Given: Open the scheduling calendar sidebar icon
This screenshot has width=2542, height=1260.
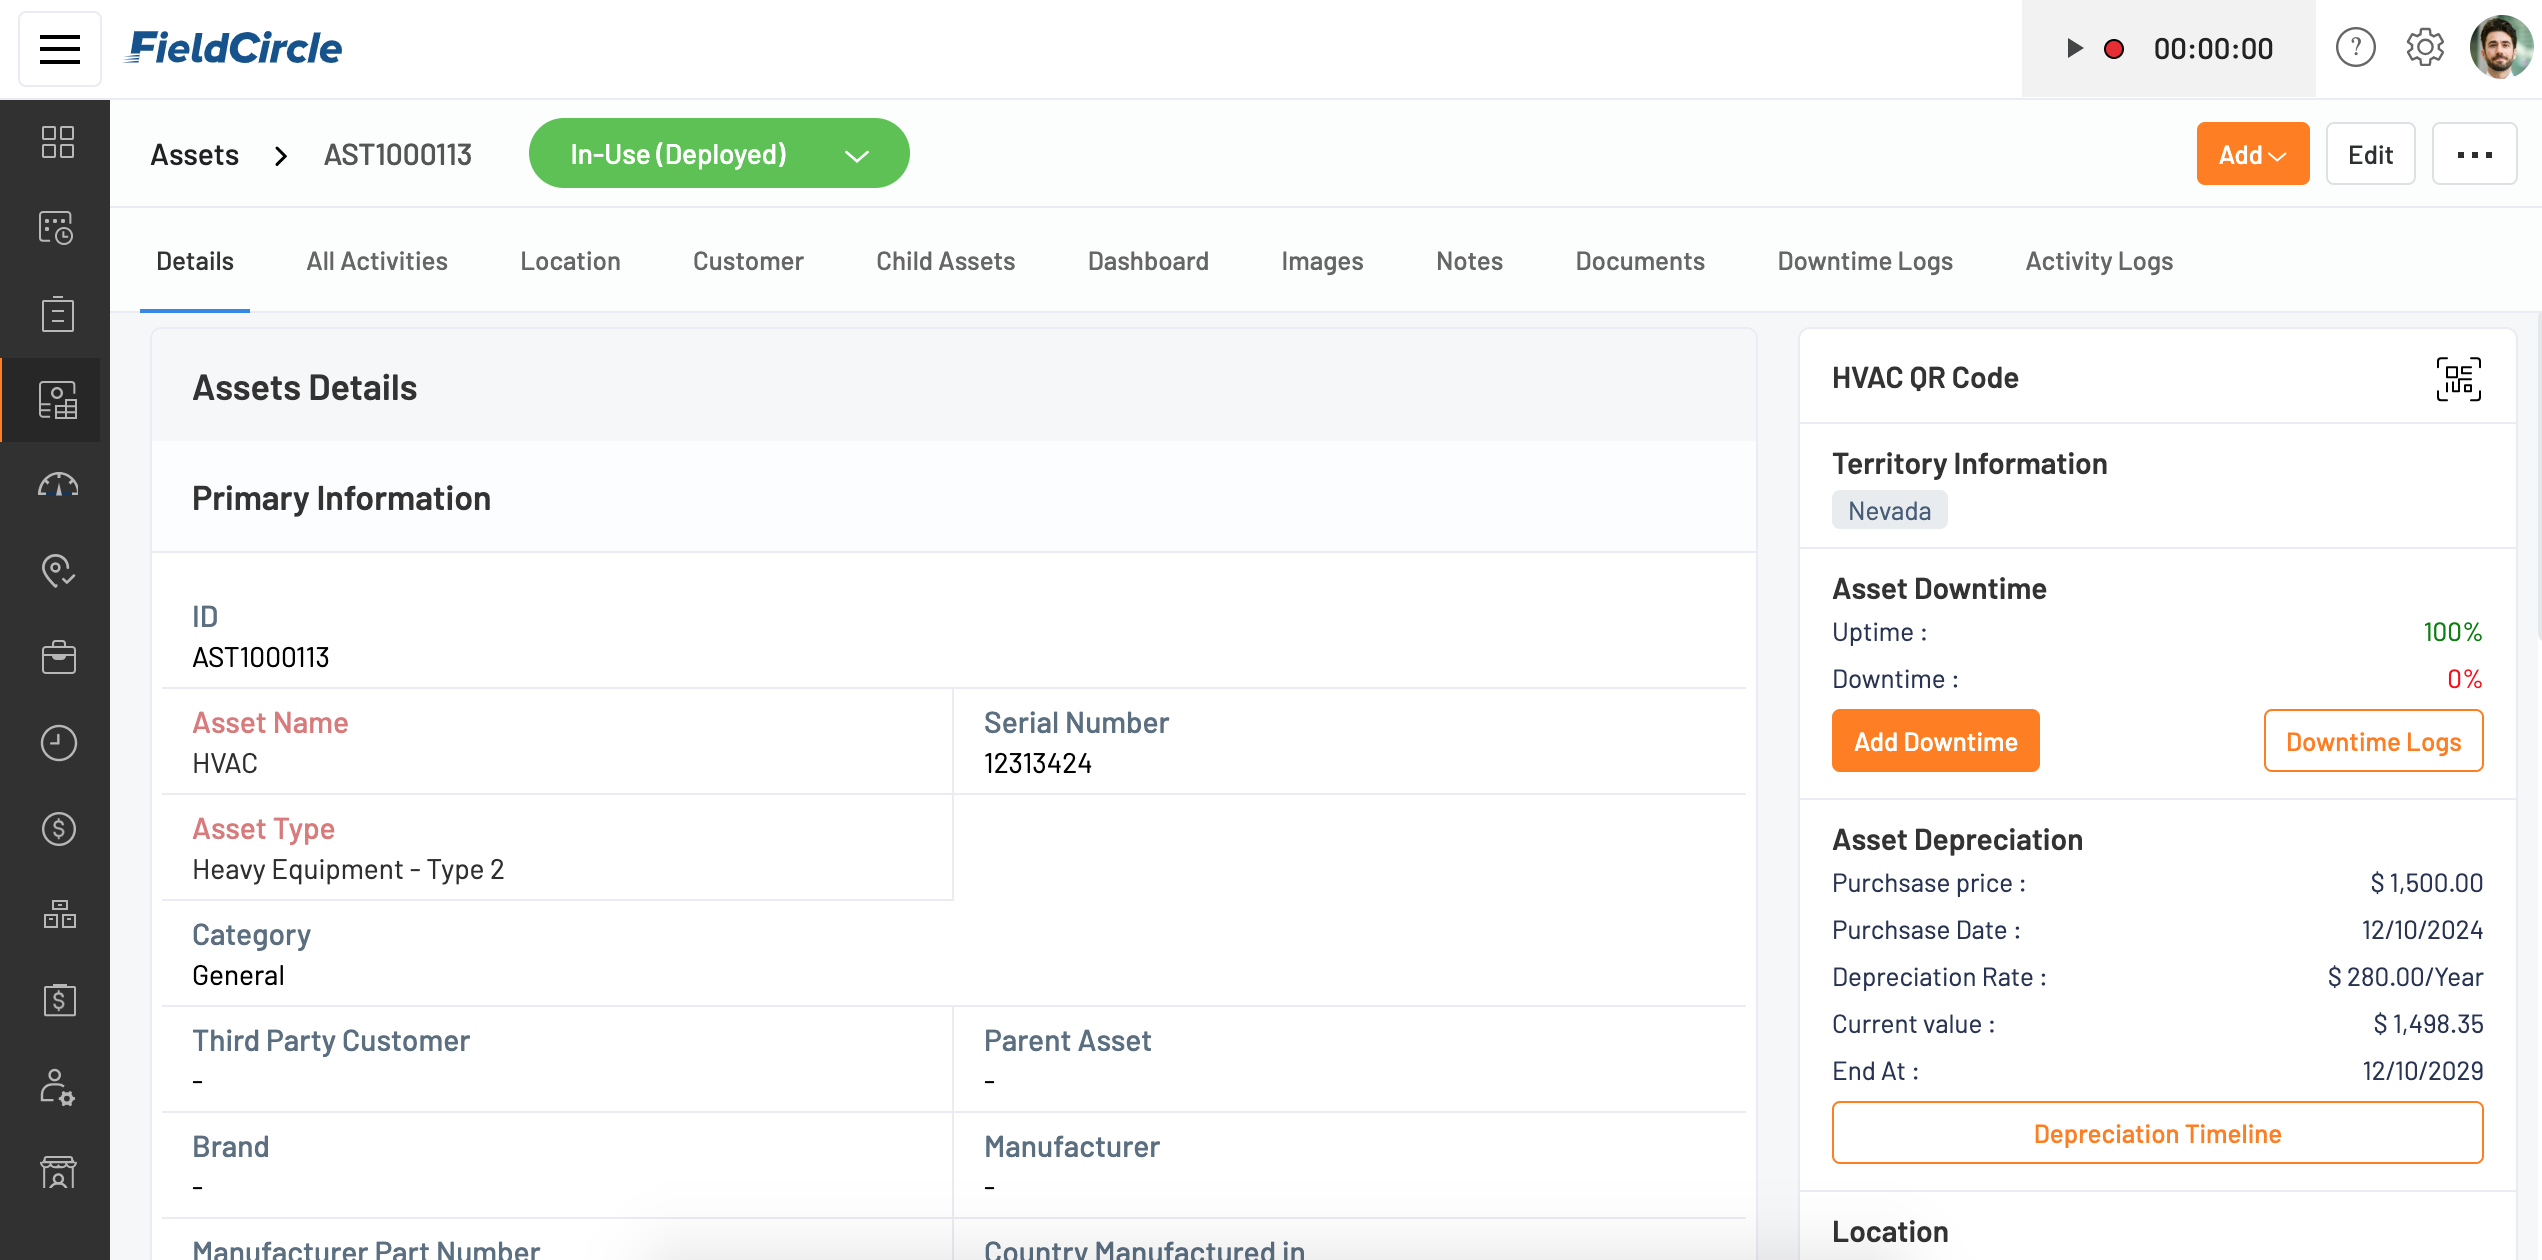Looking at the screenshot, I should coord(57,228).
